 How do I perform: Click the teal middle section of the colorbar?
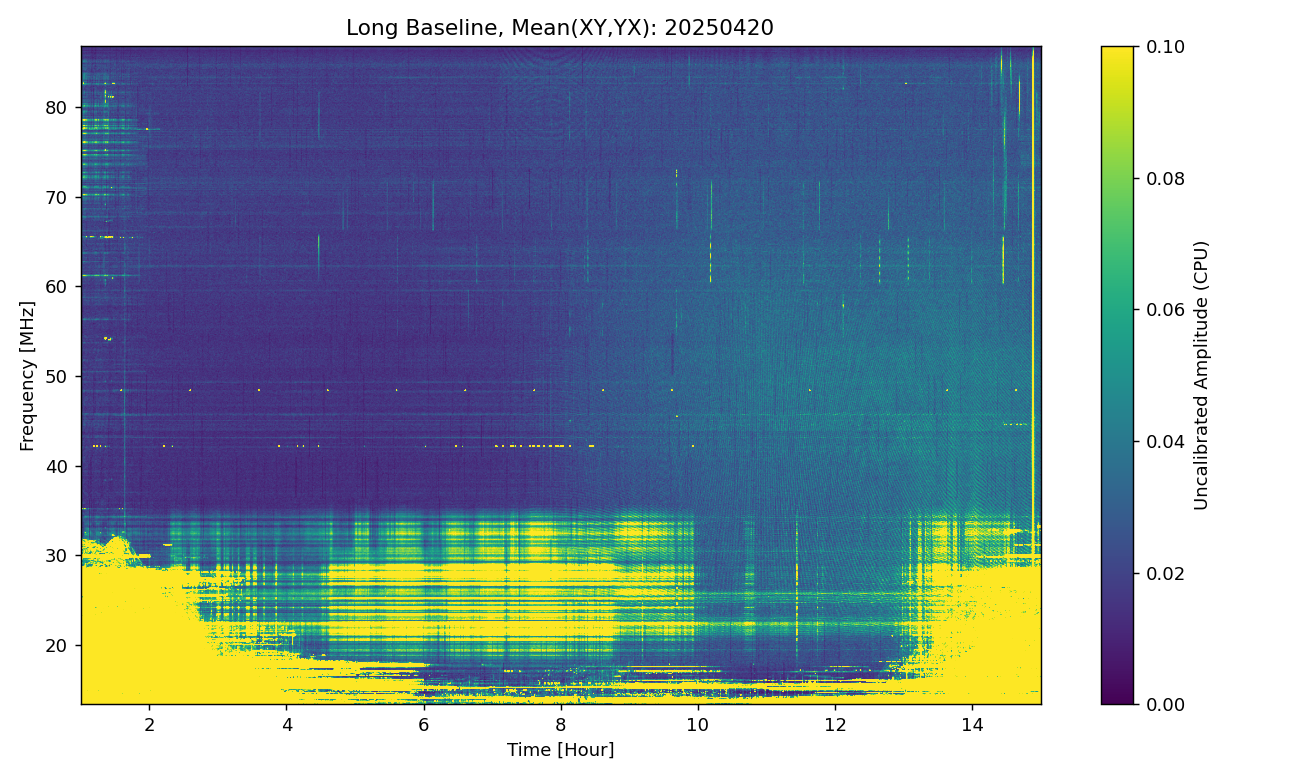point(1117,375)
